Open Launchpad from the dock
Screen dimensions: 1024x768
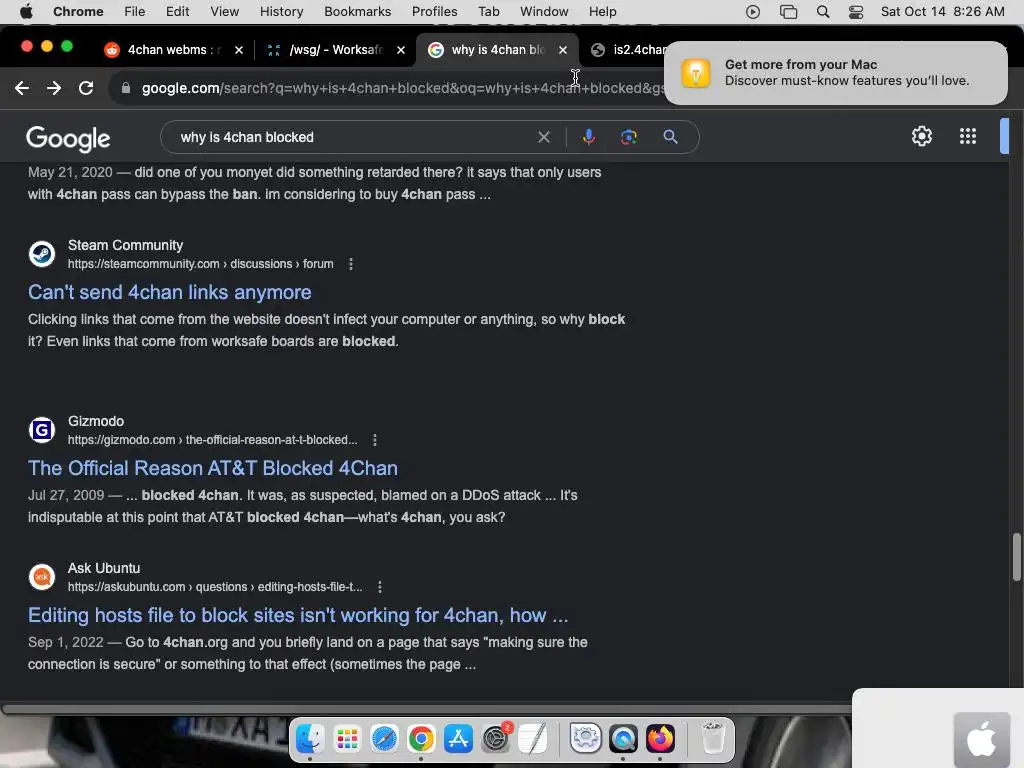tap(347, 739)
